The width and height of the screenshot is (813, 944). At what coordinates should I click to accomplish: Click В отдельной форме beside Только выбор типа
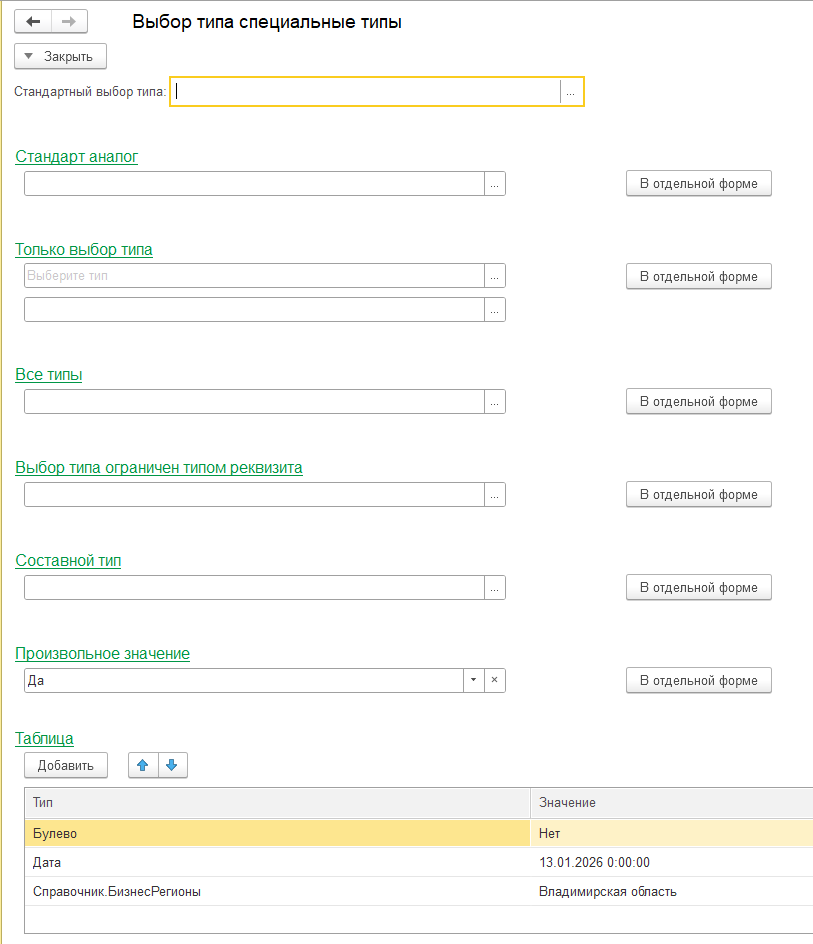tap(698, 276)
